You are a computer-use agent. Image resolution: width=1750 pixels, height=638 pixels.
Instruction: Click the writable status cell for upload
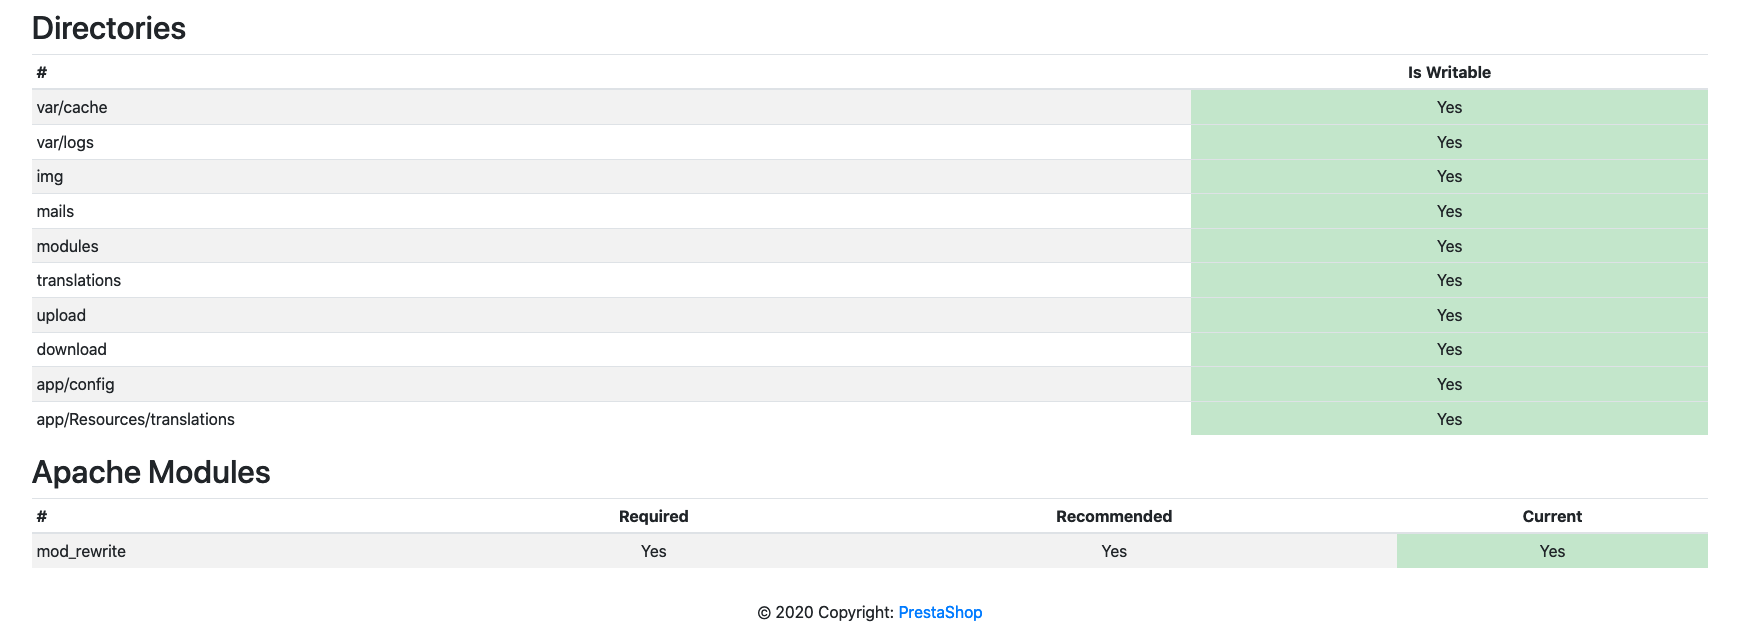1448,315
